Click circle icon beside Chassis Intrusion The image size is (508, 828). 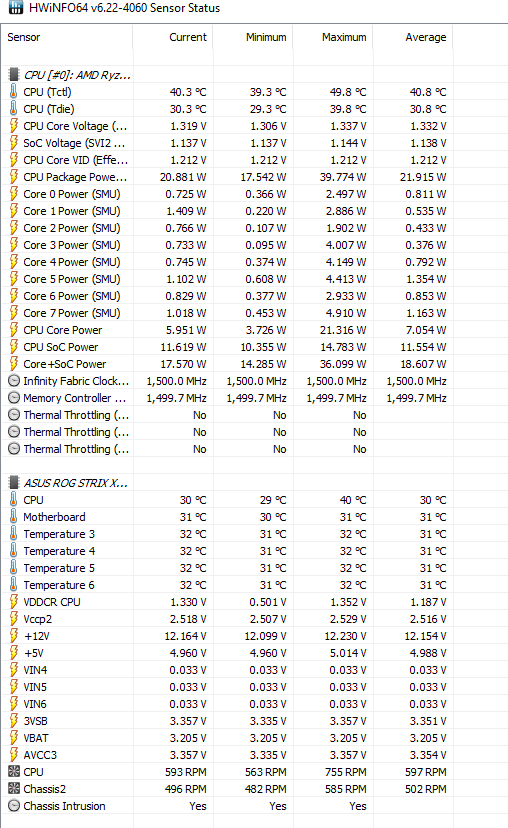click(x=14, y=806)
